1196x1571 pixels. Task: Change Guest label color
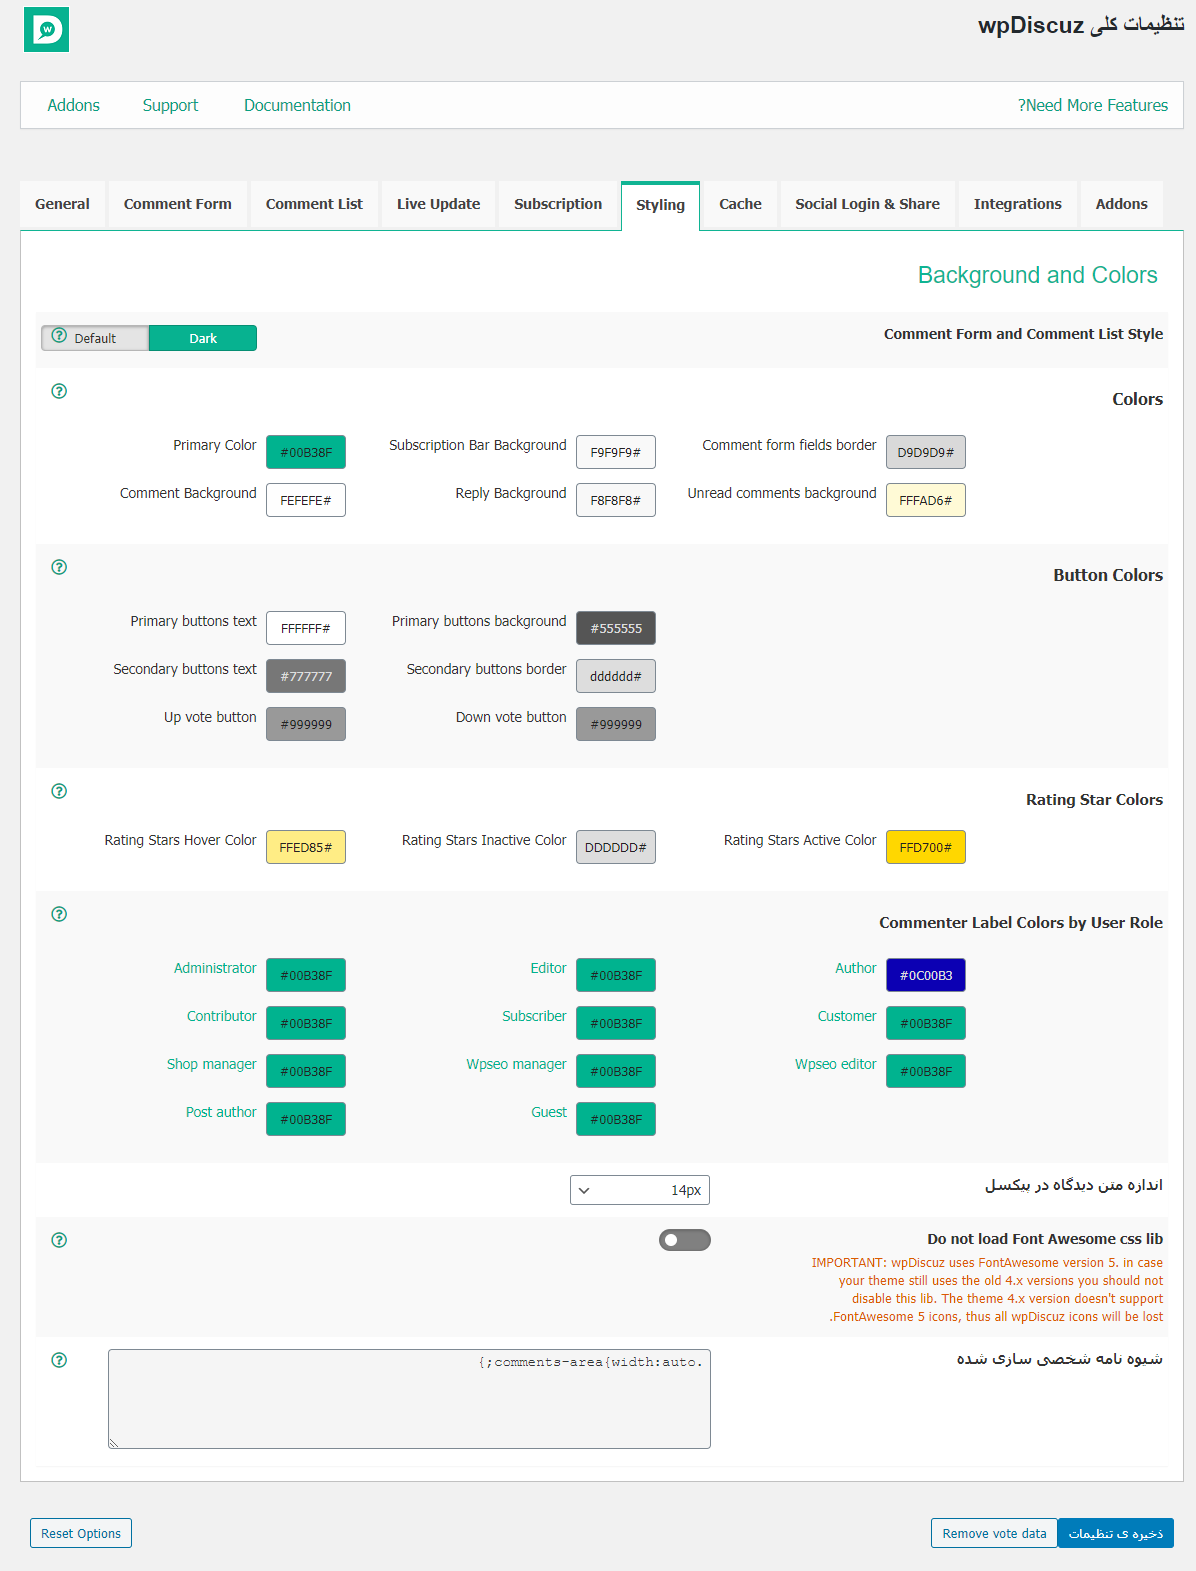[x=616, y=1119]
